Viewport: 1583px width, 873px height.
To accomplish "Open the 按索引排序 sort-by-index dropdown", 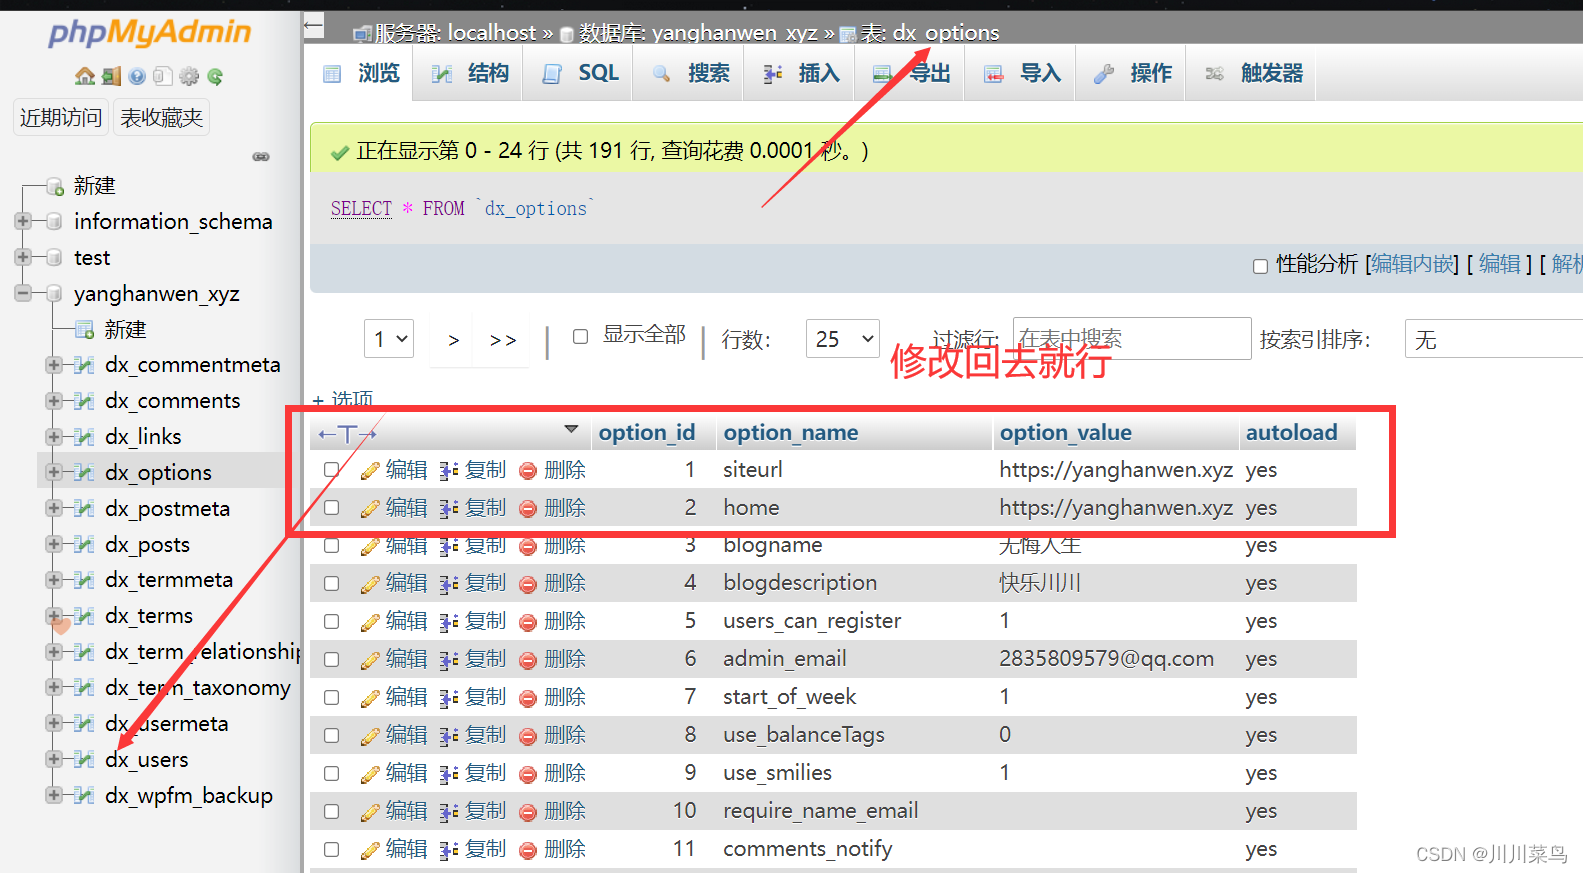I will pyautogui.click(x=1494, y=340).
